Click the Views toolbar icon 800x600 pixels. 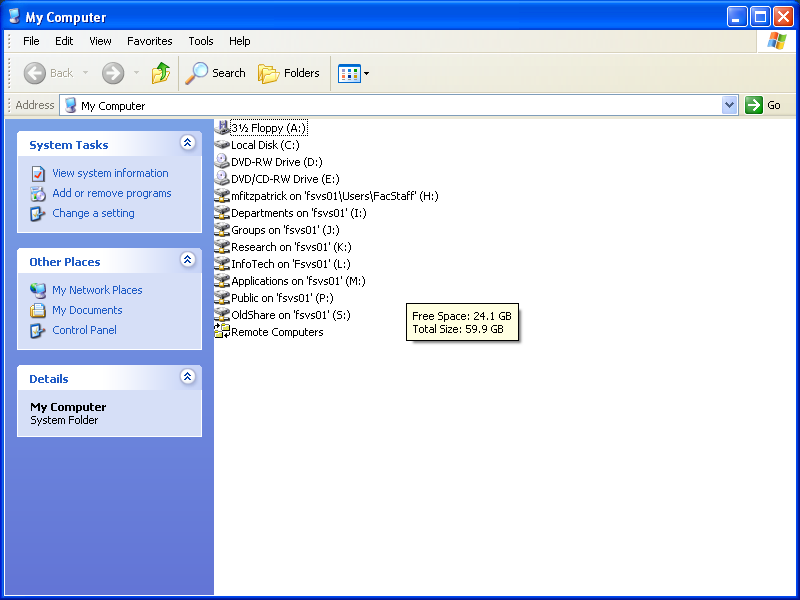[349, 73]
